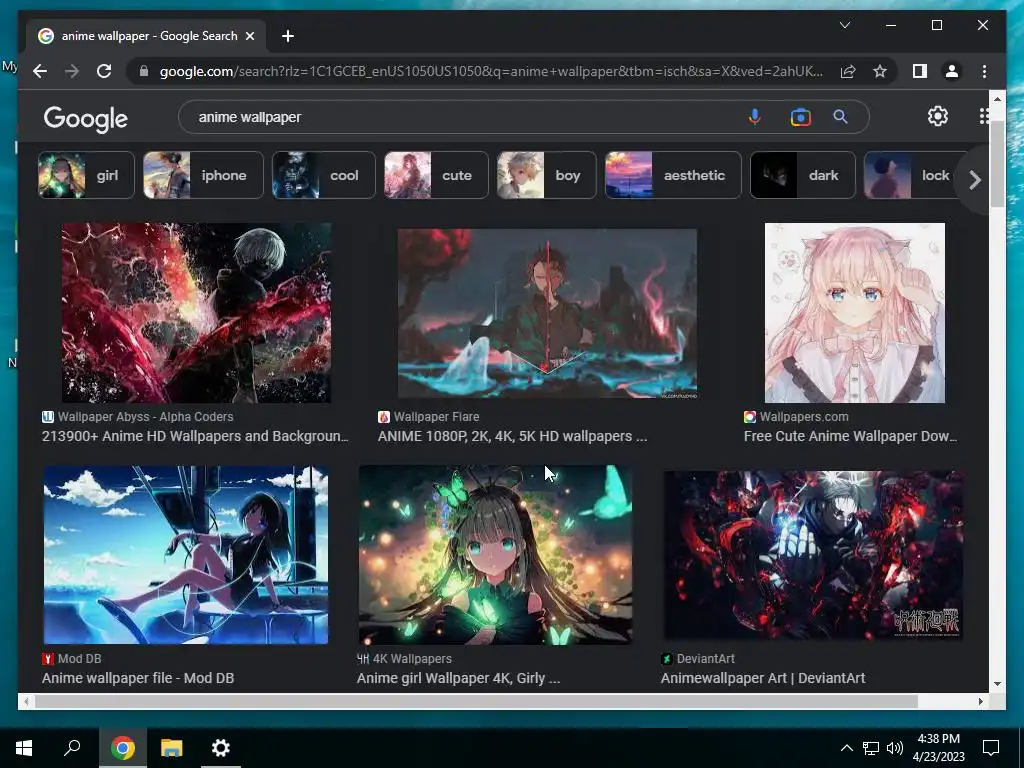1024x768 pixels.
Task: Search by image with camera icon
Action: click(x=800, y=117)
